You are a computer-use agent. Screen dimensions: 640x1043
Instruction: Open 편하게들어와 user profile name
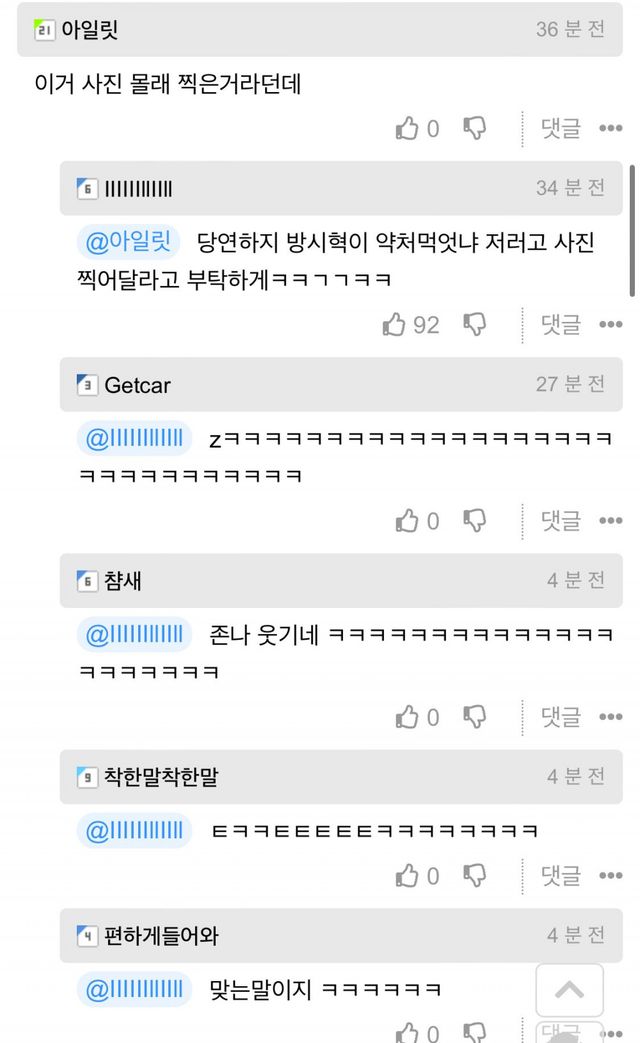tap(161, 936)
